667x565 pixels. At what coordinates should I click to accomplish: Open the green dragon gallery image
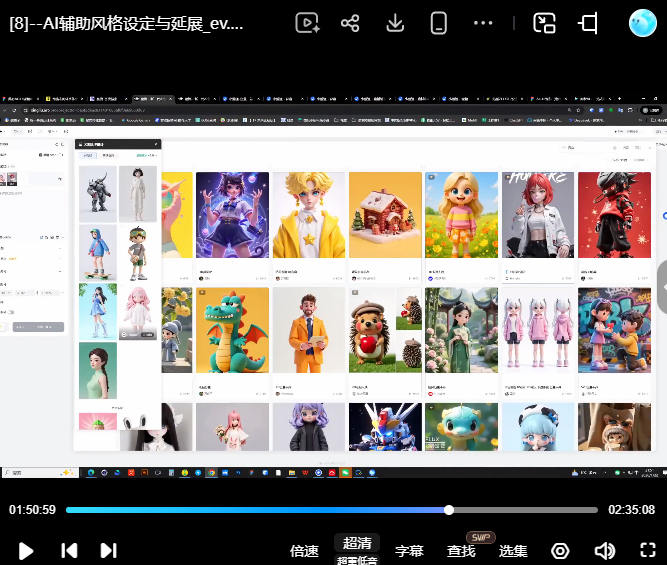pos(232,330)
